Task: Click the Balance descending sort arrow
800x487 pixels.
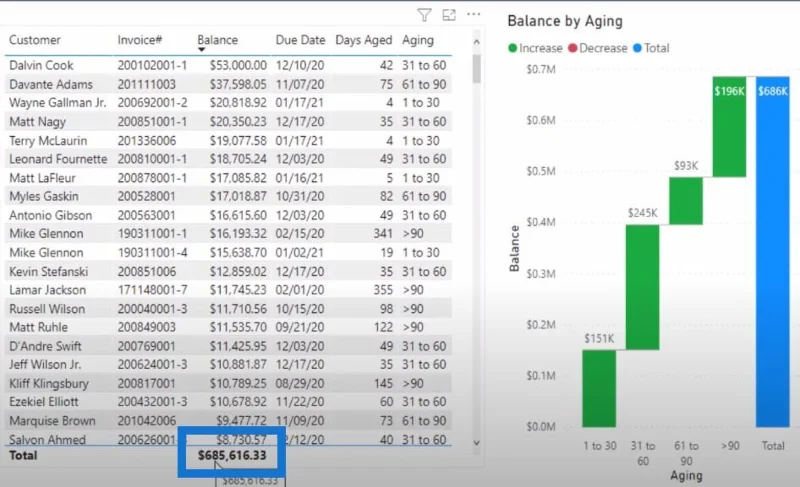Action: click(x=202, y=50)
